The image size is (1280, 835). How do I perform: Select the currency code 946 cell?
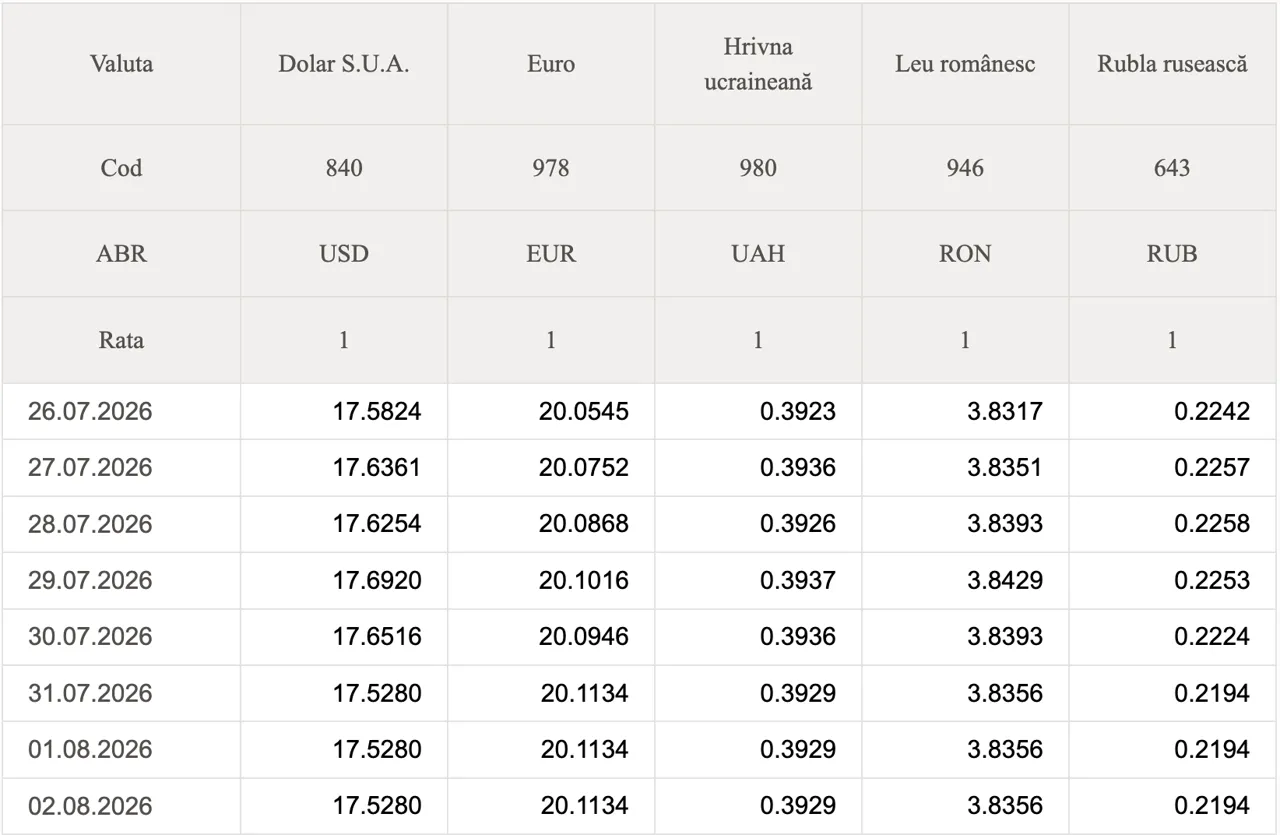(x=965, y=168)
